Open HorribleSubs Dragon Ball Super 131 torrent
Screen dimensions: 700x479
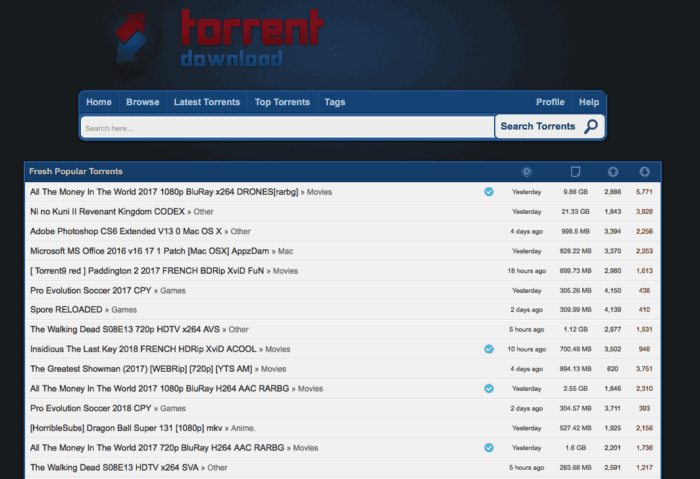point(126,428)
